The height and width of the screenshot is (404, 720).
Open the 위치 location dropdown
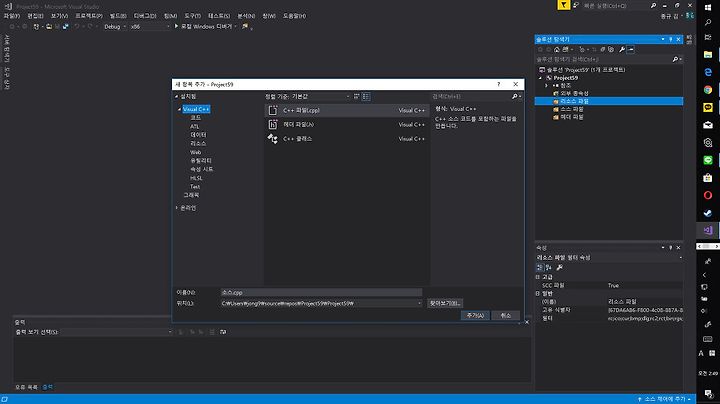point(419,303)
